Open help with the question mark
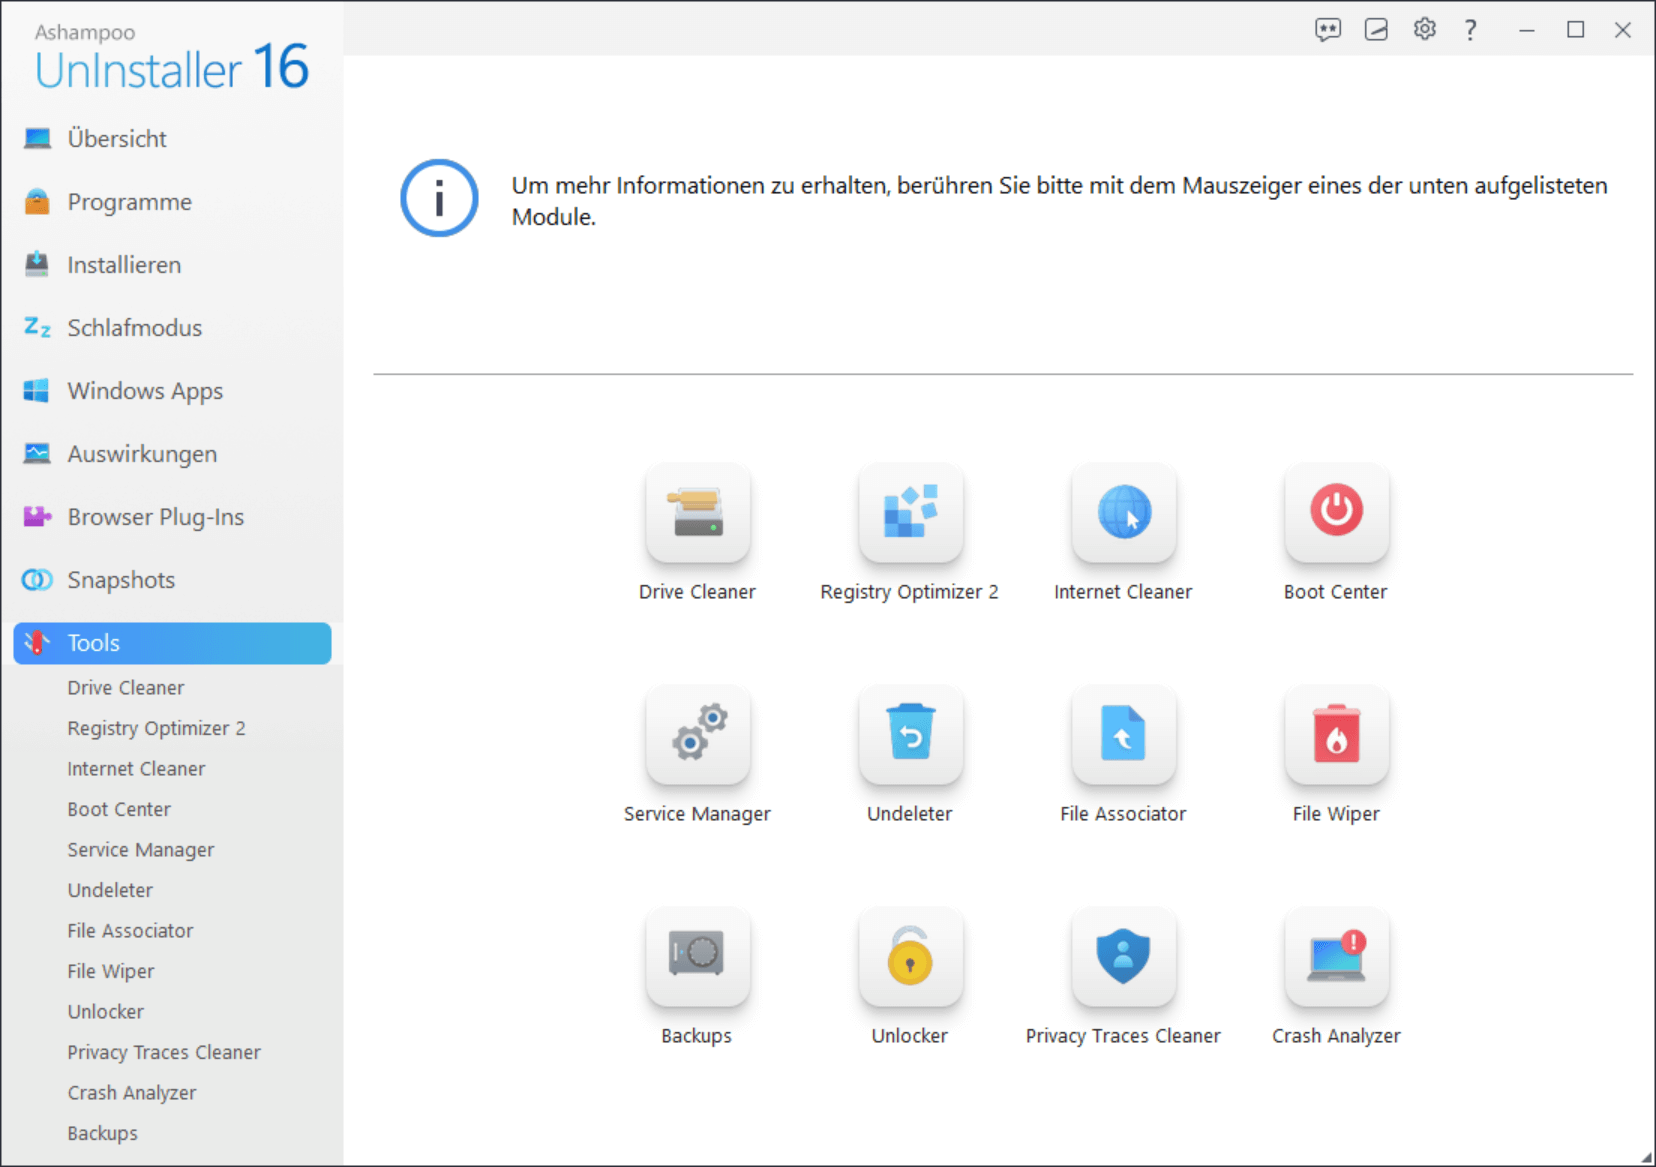 (1470, 30)
